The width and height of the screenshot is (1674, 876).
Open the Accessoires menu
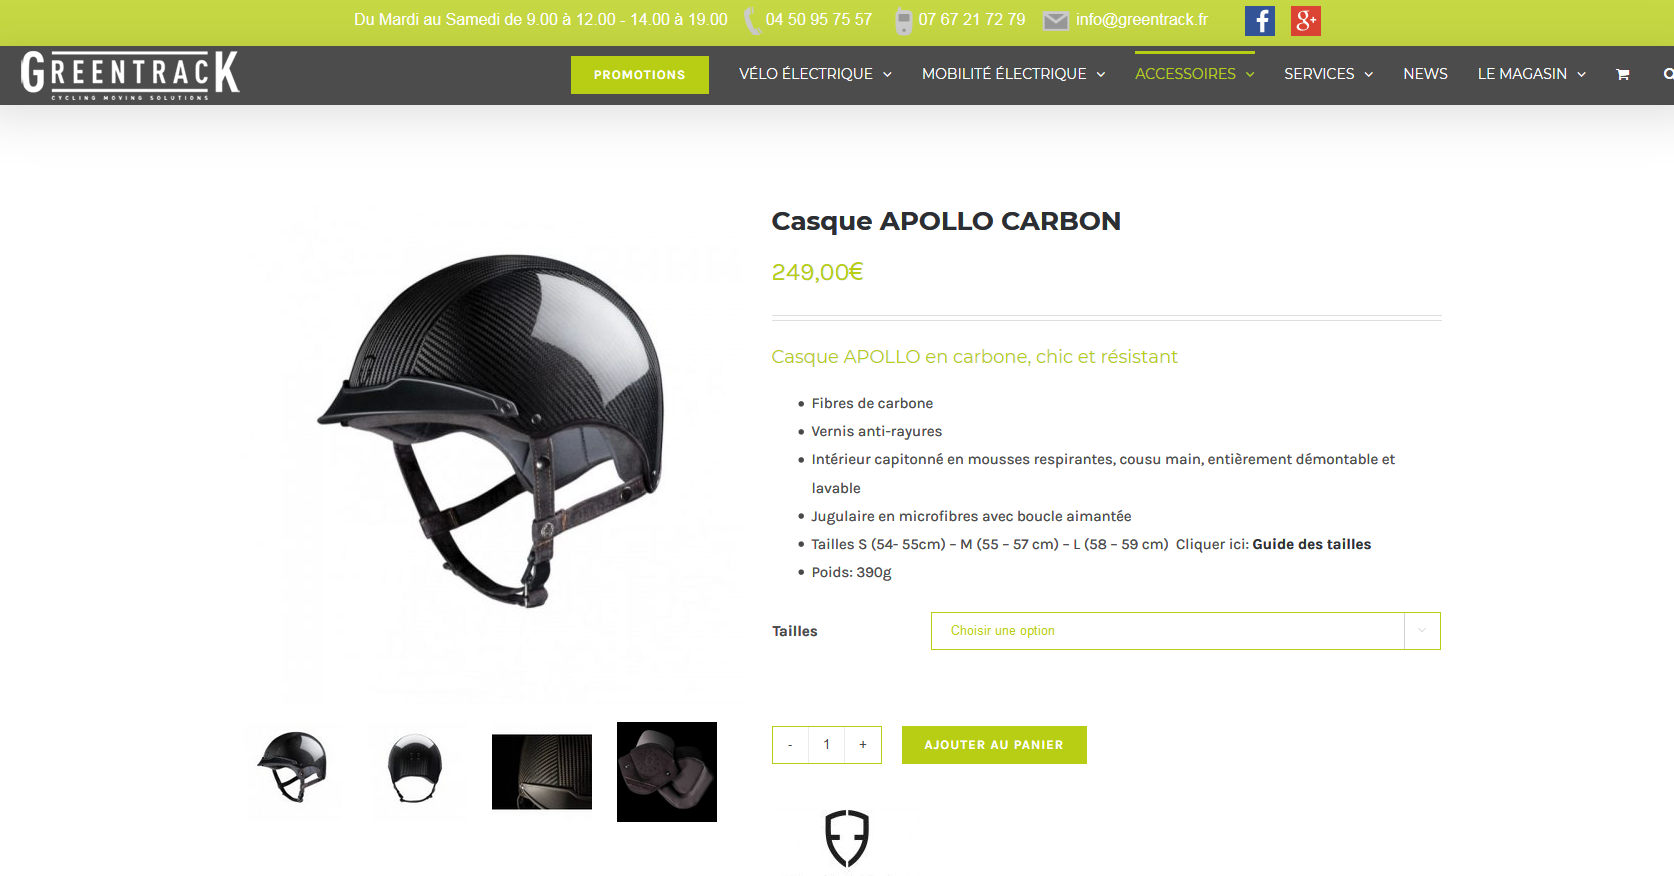[1194, 74]
